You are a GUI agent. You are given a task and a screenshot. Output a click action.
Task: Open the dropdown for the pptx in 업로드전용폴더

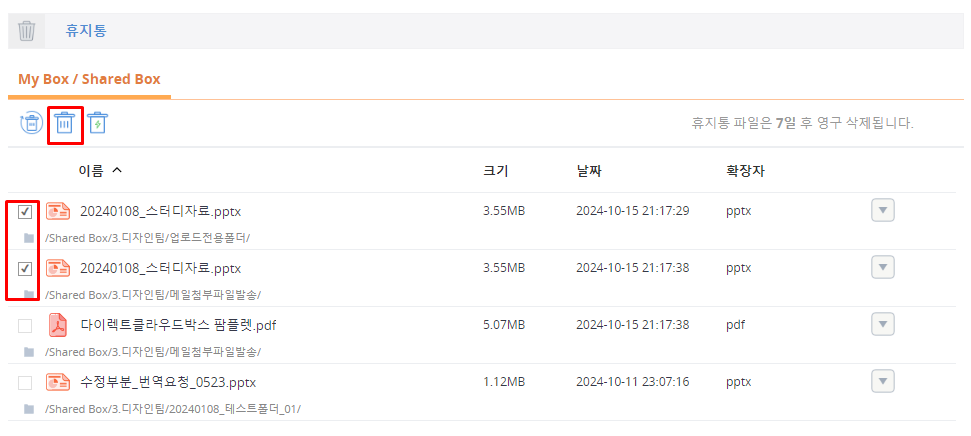click(x=882, y=210)
